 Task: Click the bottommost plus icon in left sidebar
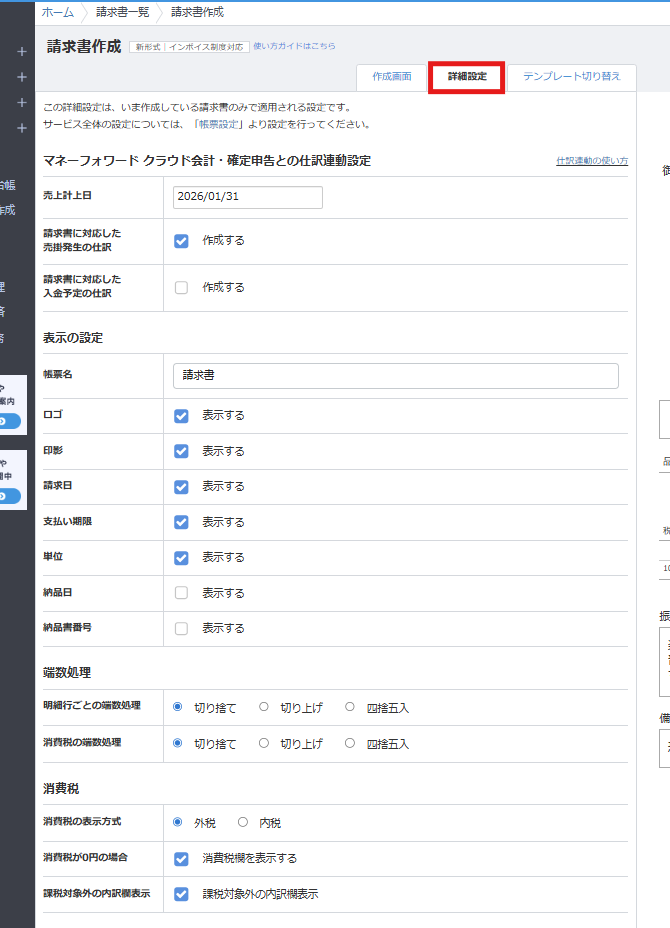[22, 128]
